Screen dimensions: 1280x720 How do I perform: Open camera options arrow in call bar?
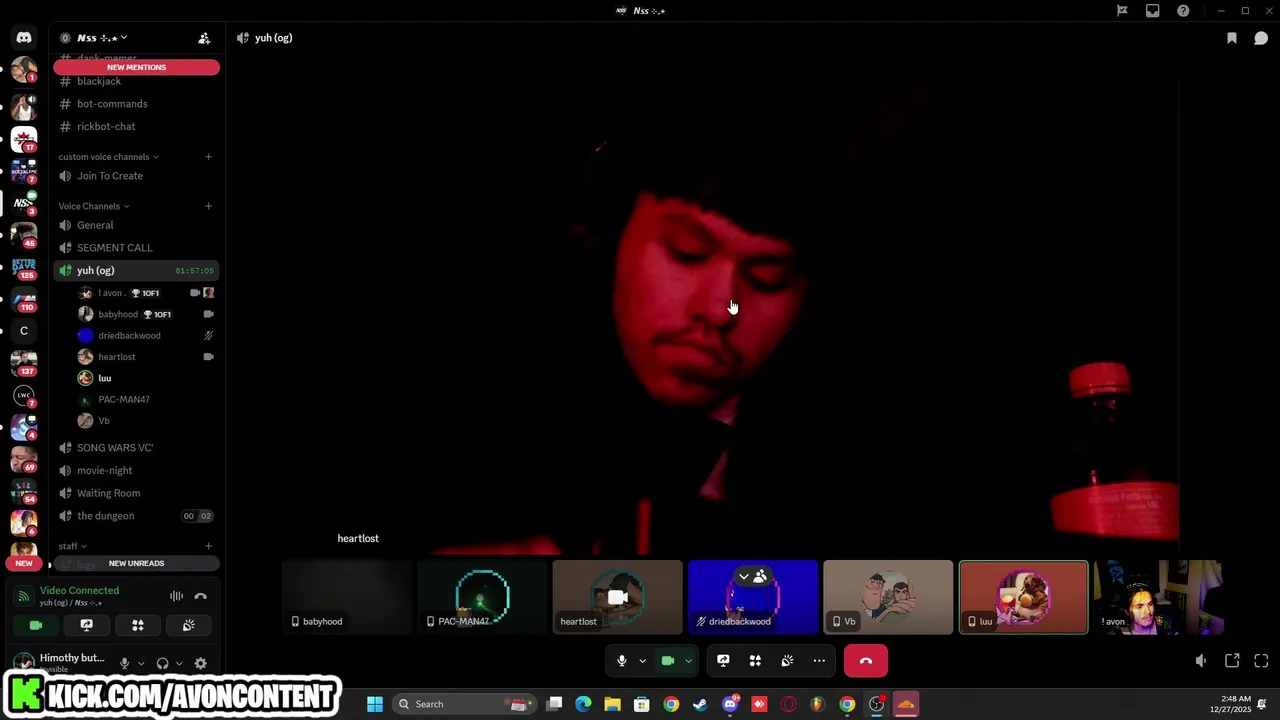688,661
